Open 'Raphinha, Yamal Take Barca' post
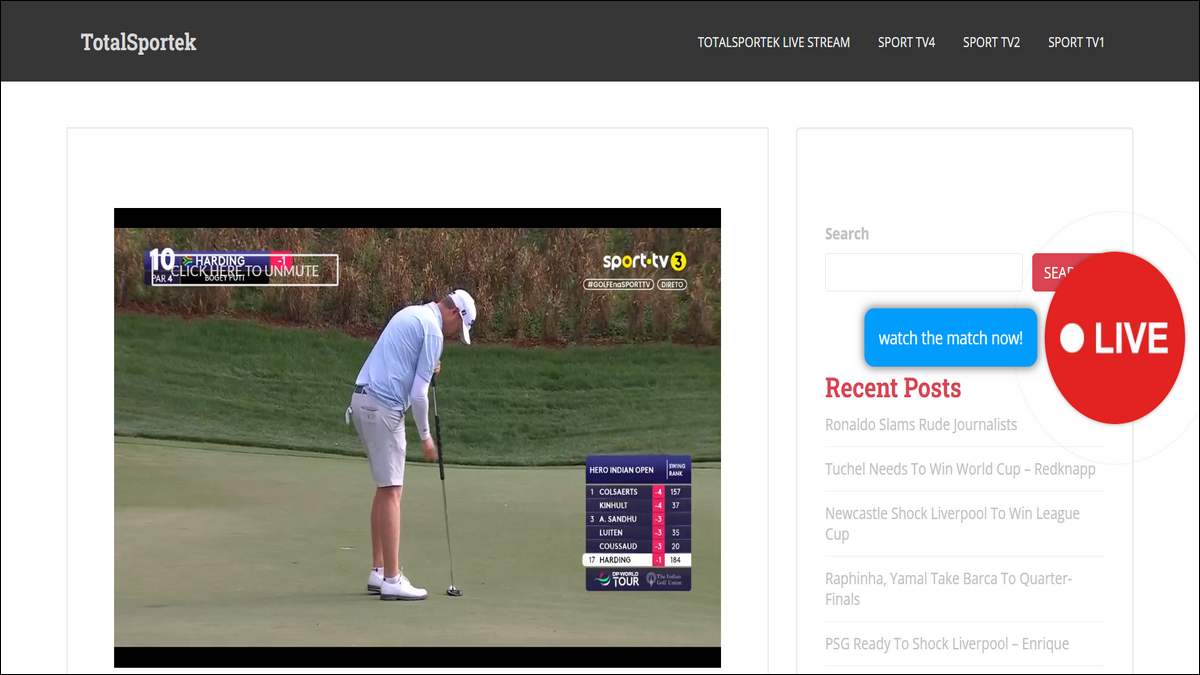 coord(948,588)
